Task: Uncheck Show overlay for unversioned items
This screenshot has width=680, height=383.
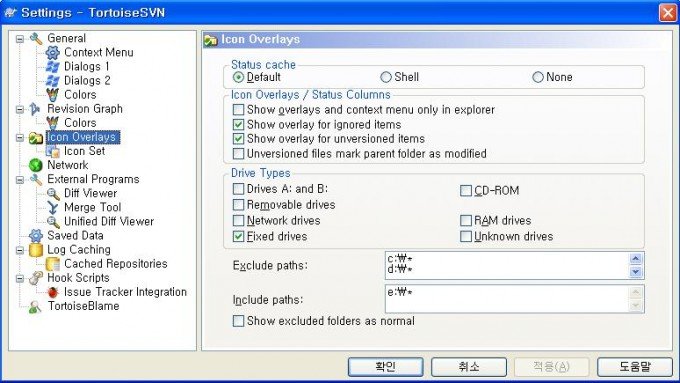Action: (238, 139)
